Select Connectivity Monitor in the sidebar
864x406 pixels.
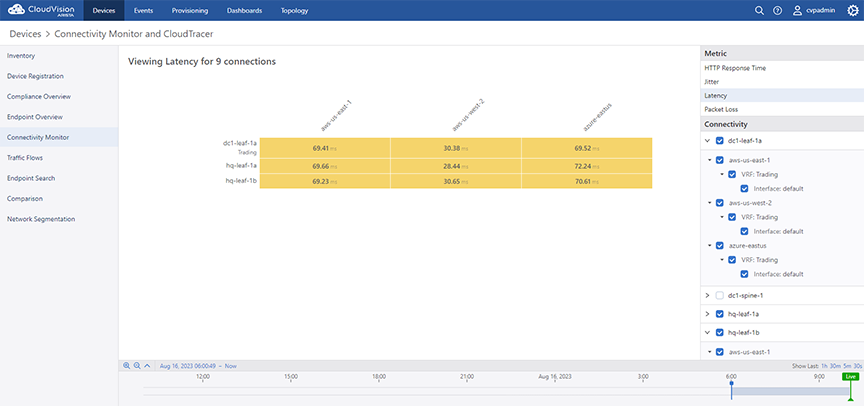59,137
